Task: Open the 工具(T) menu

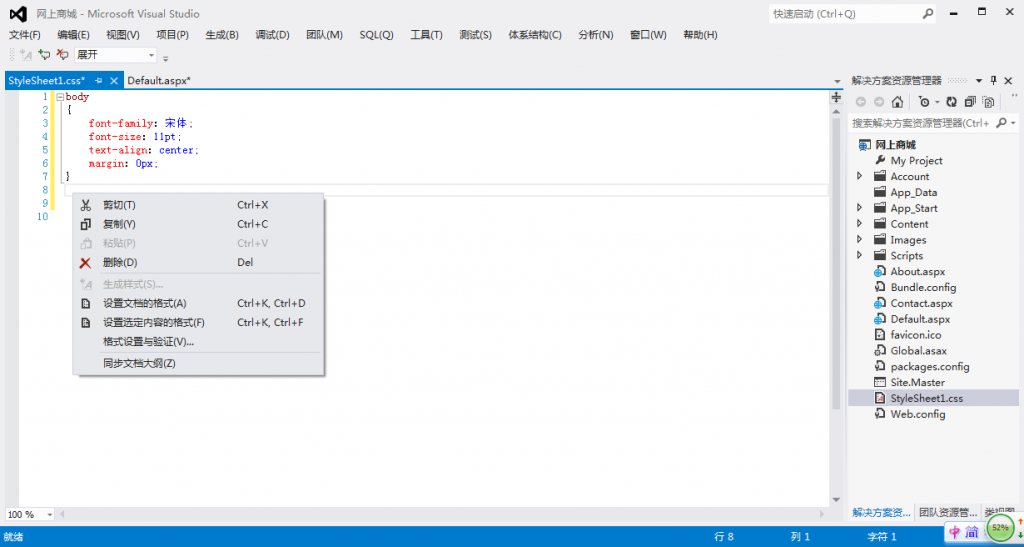Action: [426, 35]
